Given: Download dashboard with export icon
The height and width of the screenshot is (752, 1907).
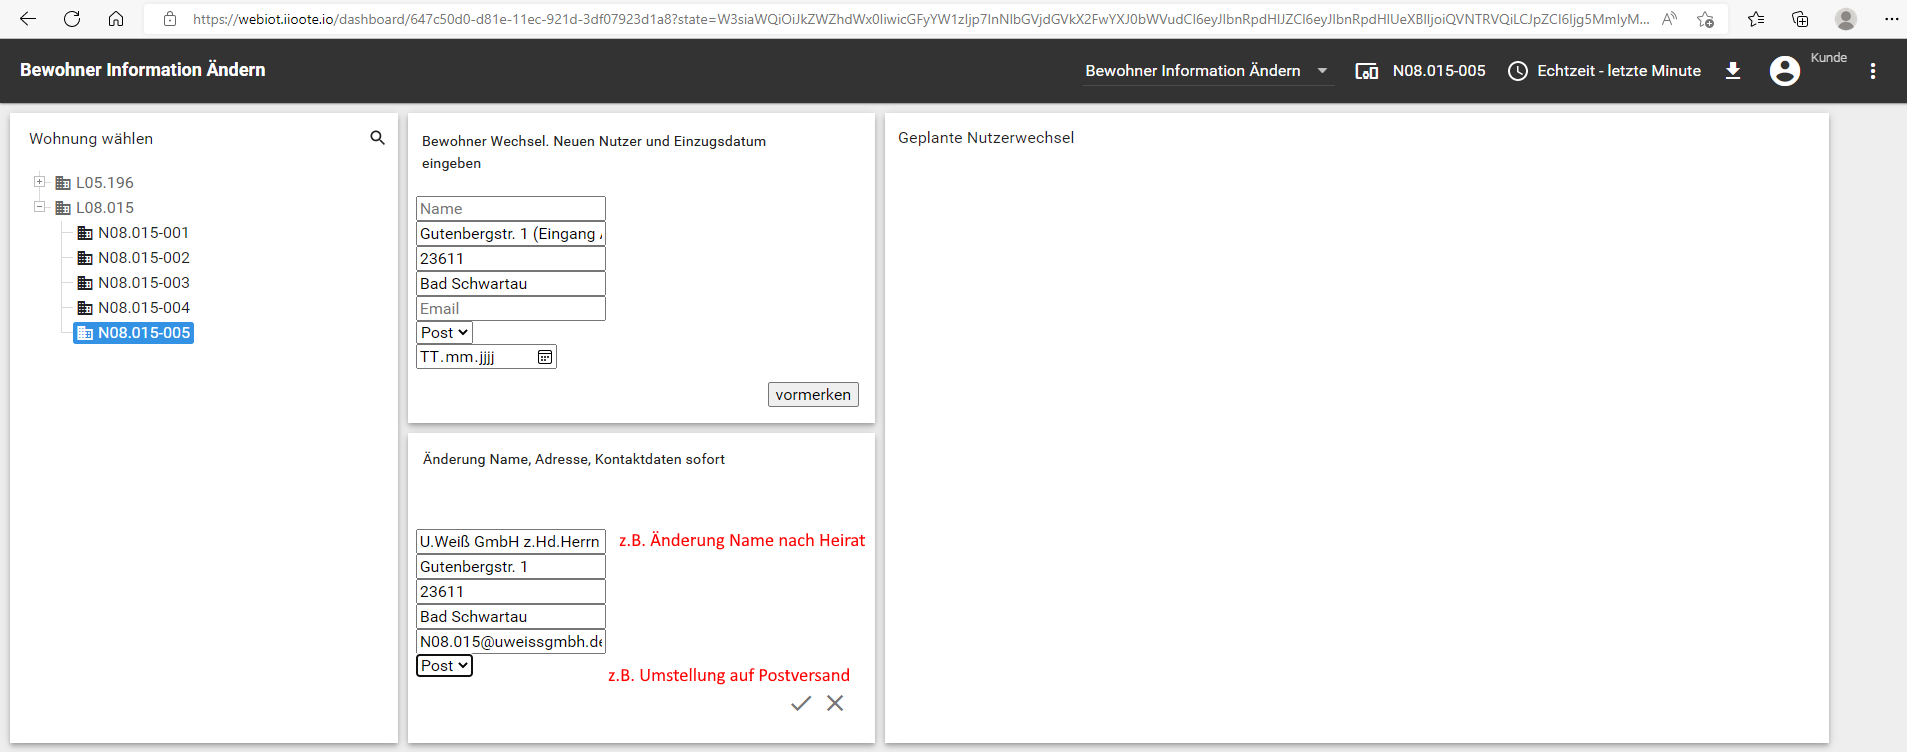Looking at the screenshot, I should 1733,71.
